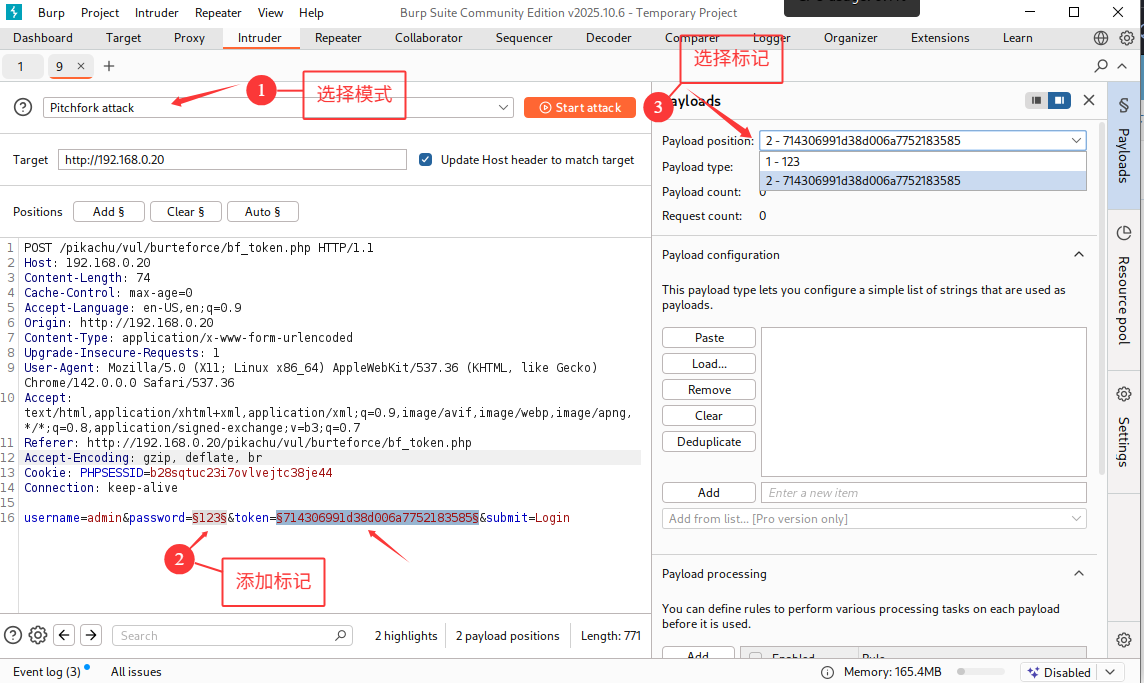Click the PHPSESSID cookie value in the request
The image size is (1144, 683).
pyautogui.click(x=241, y=472)
